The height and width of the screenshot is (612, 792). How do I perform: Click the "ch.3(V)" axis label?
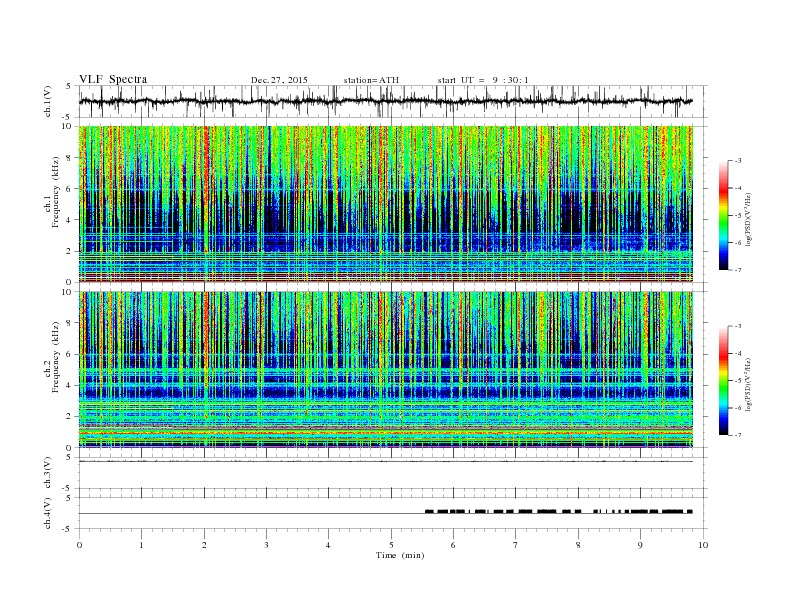(x=48, y=473)
